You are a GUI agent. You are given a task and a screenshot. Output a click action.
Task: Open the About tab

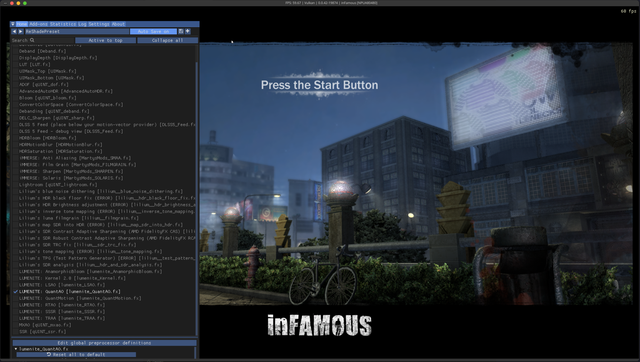click(x=118, y=24)
